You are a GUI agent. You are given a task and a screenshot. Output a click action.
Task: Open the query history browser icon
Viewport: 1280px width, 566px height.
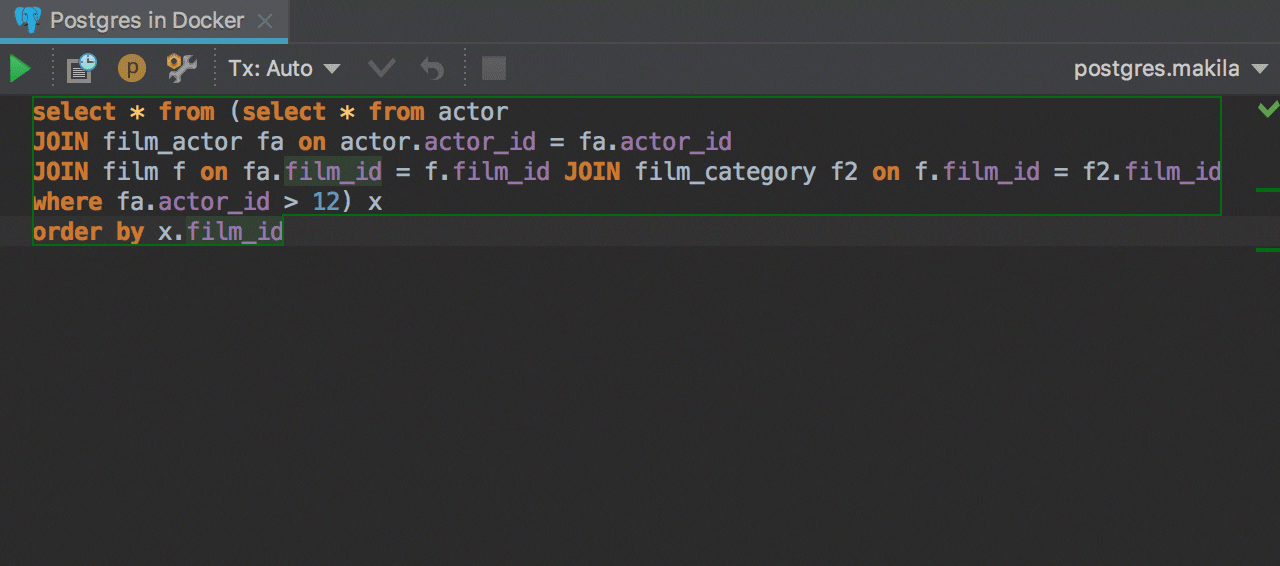(x=81, y=69)
